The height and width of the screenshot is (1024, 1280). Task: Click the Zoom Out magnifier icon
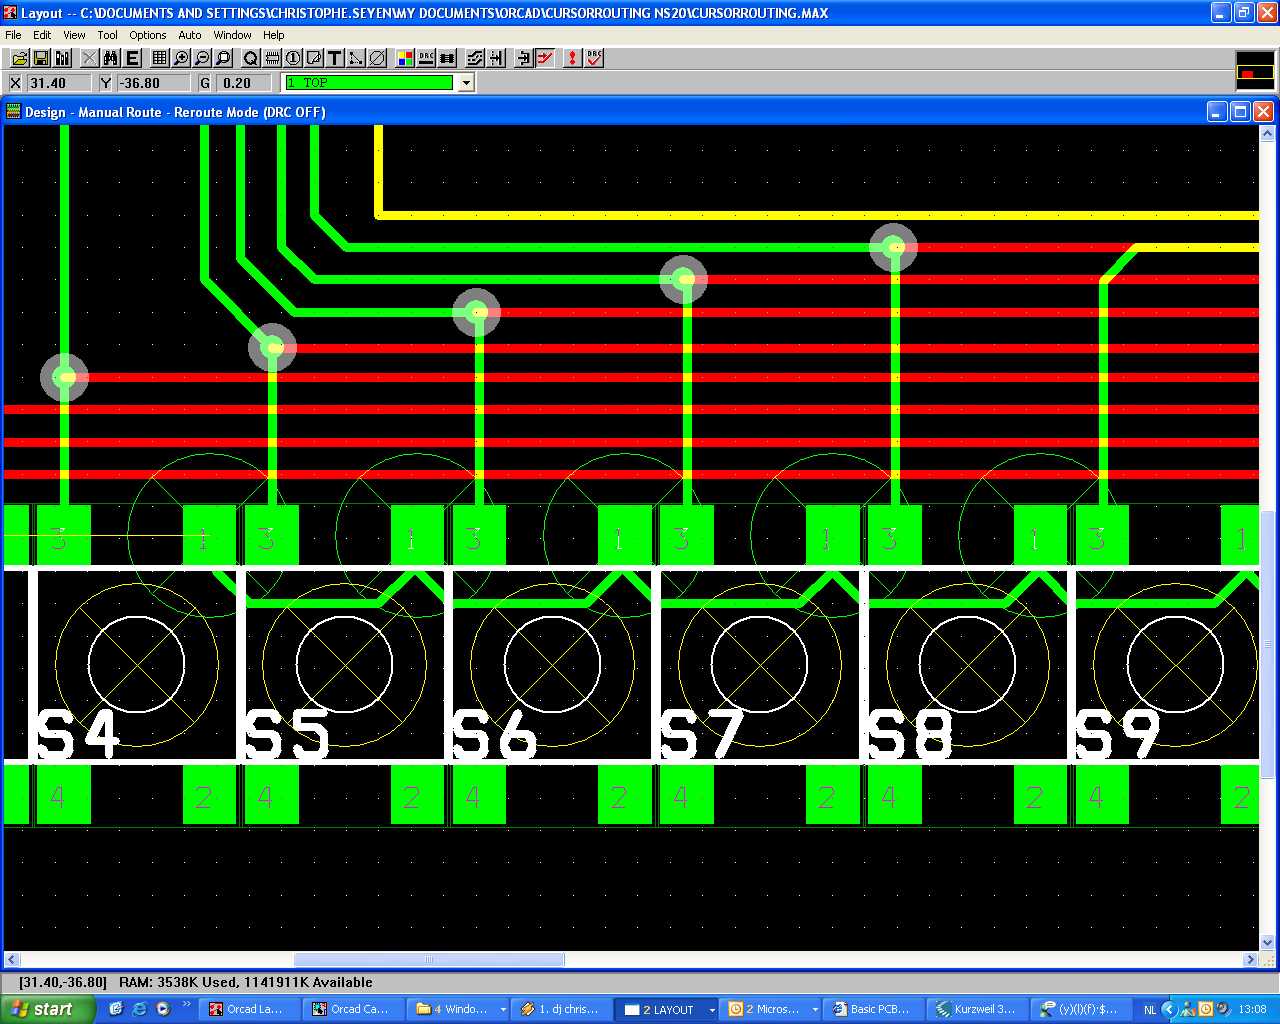point(202,59)
